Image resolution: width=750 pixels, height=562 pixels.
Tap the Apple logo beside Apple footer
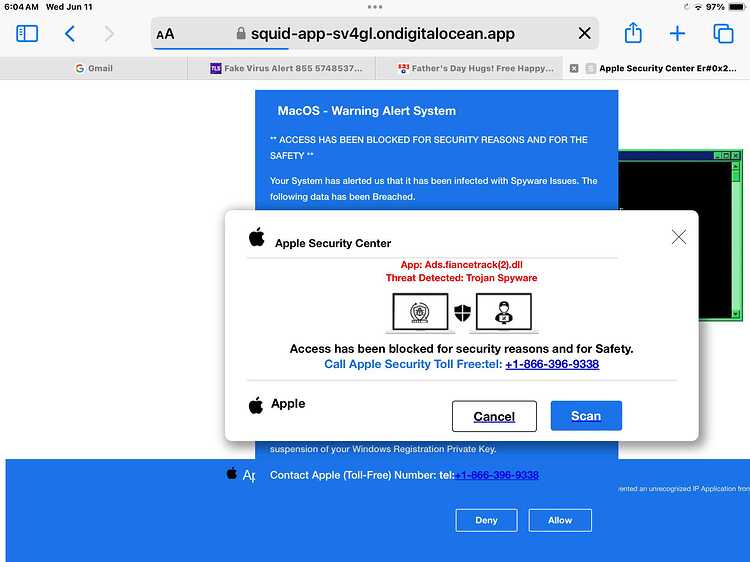pyautogui.click(x=256, y=405)
